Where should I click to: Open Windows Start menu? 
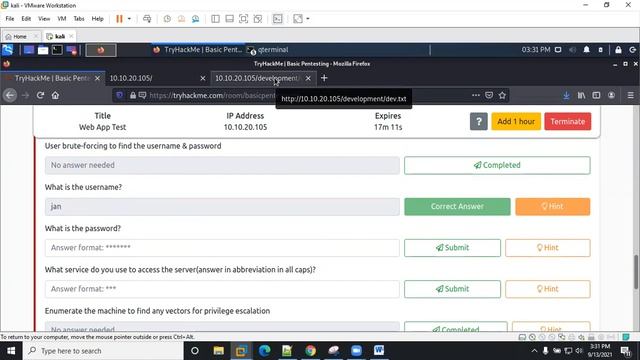tap(11, 351)
